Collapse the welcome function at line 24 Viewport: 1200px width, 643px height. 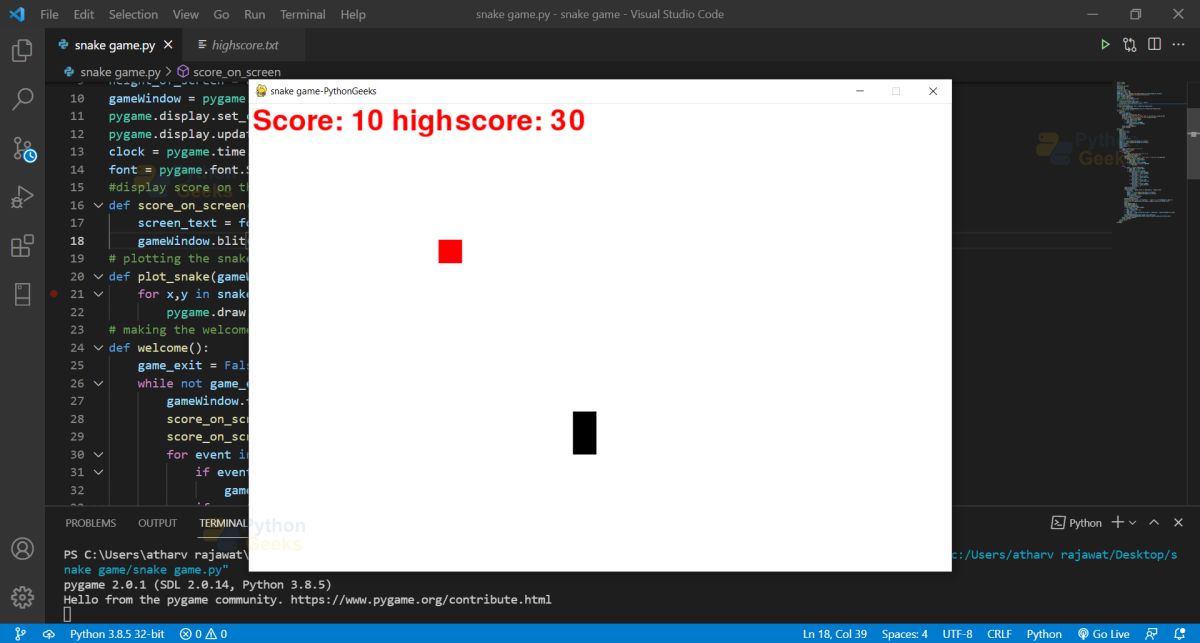click(98, 348)
